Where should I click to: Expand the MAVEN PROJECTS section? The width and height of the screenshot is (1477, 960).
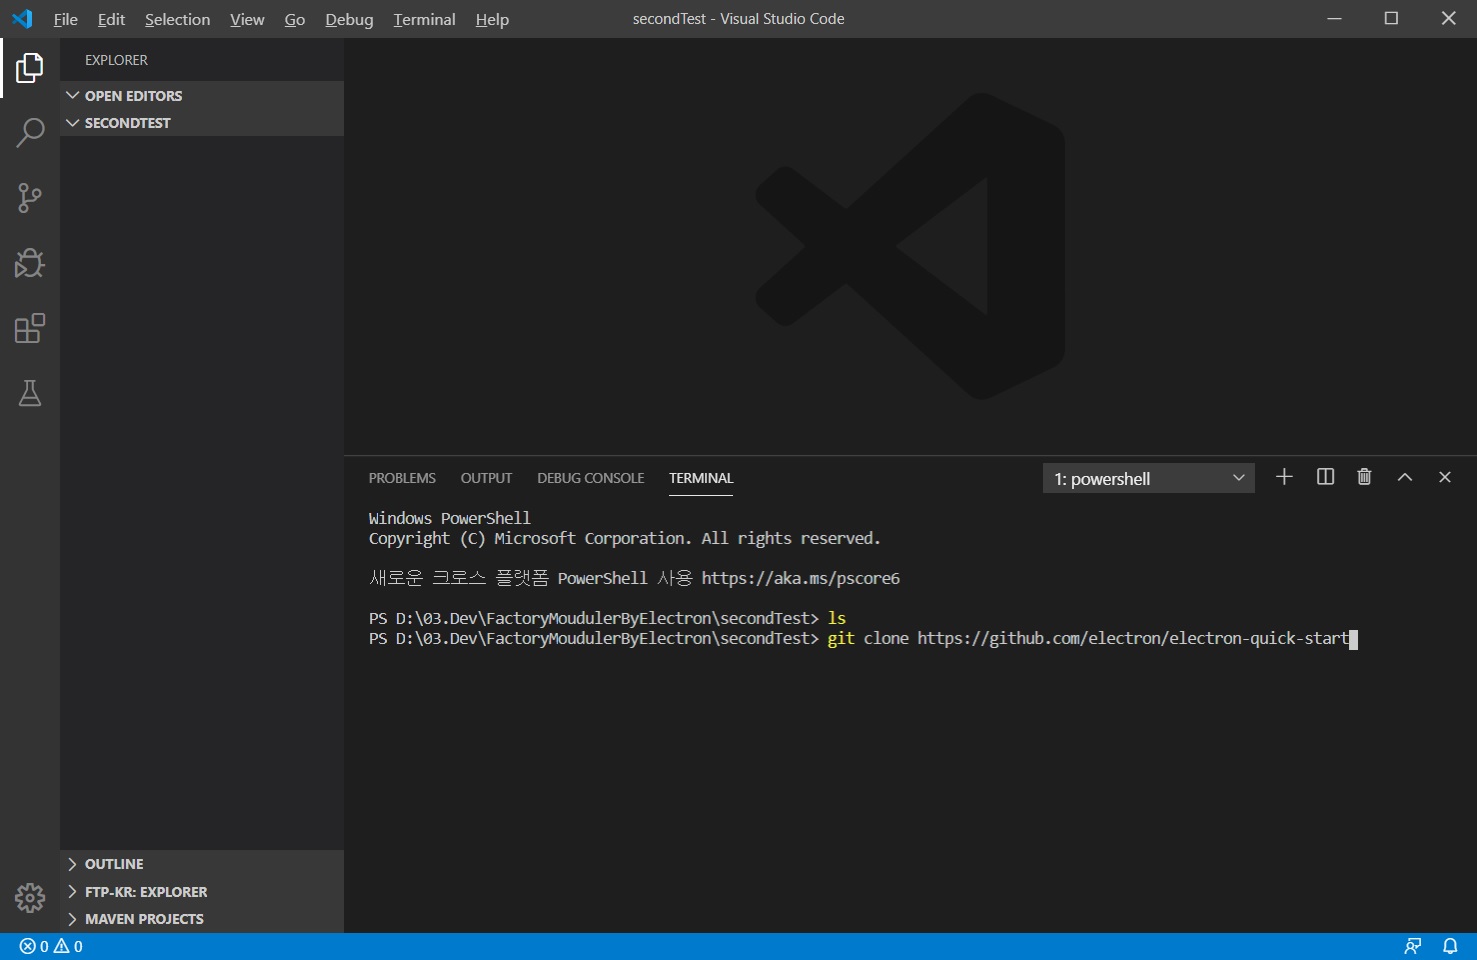click(x=202, y=919)
